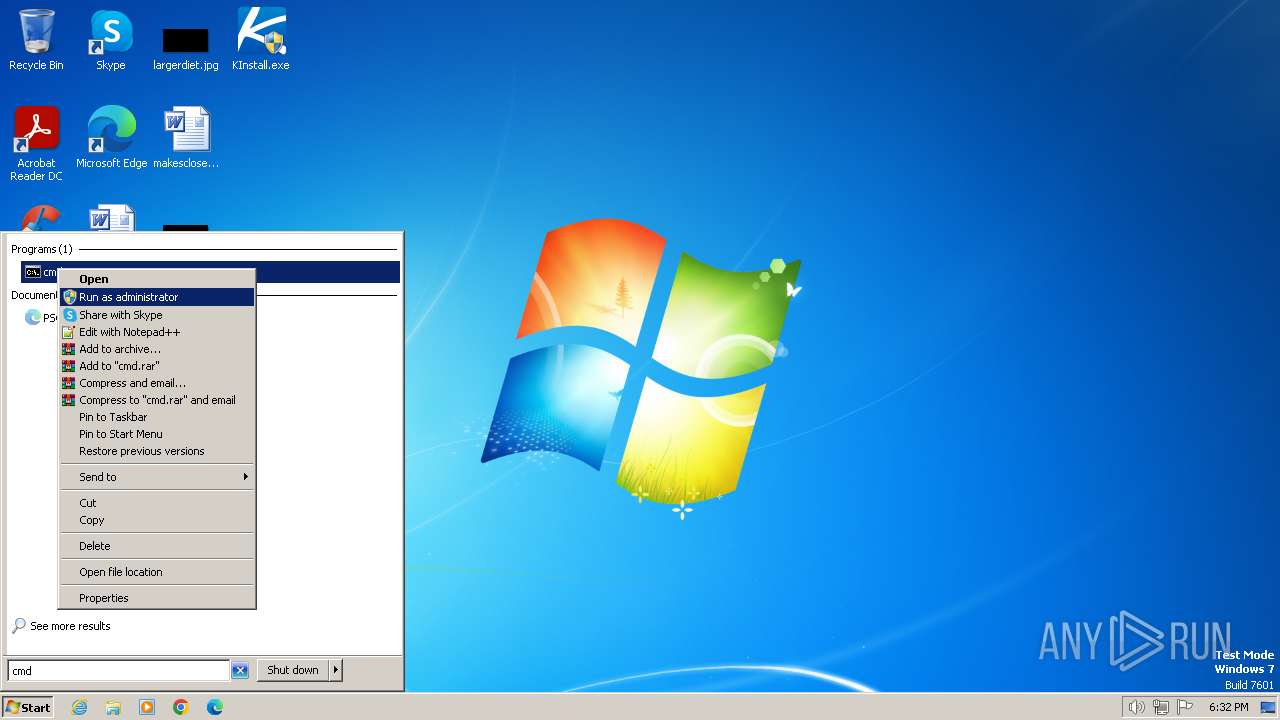Choose Delete from the context menu
1280x720 pixels.
(x=157, y=546)
